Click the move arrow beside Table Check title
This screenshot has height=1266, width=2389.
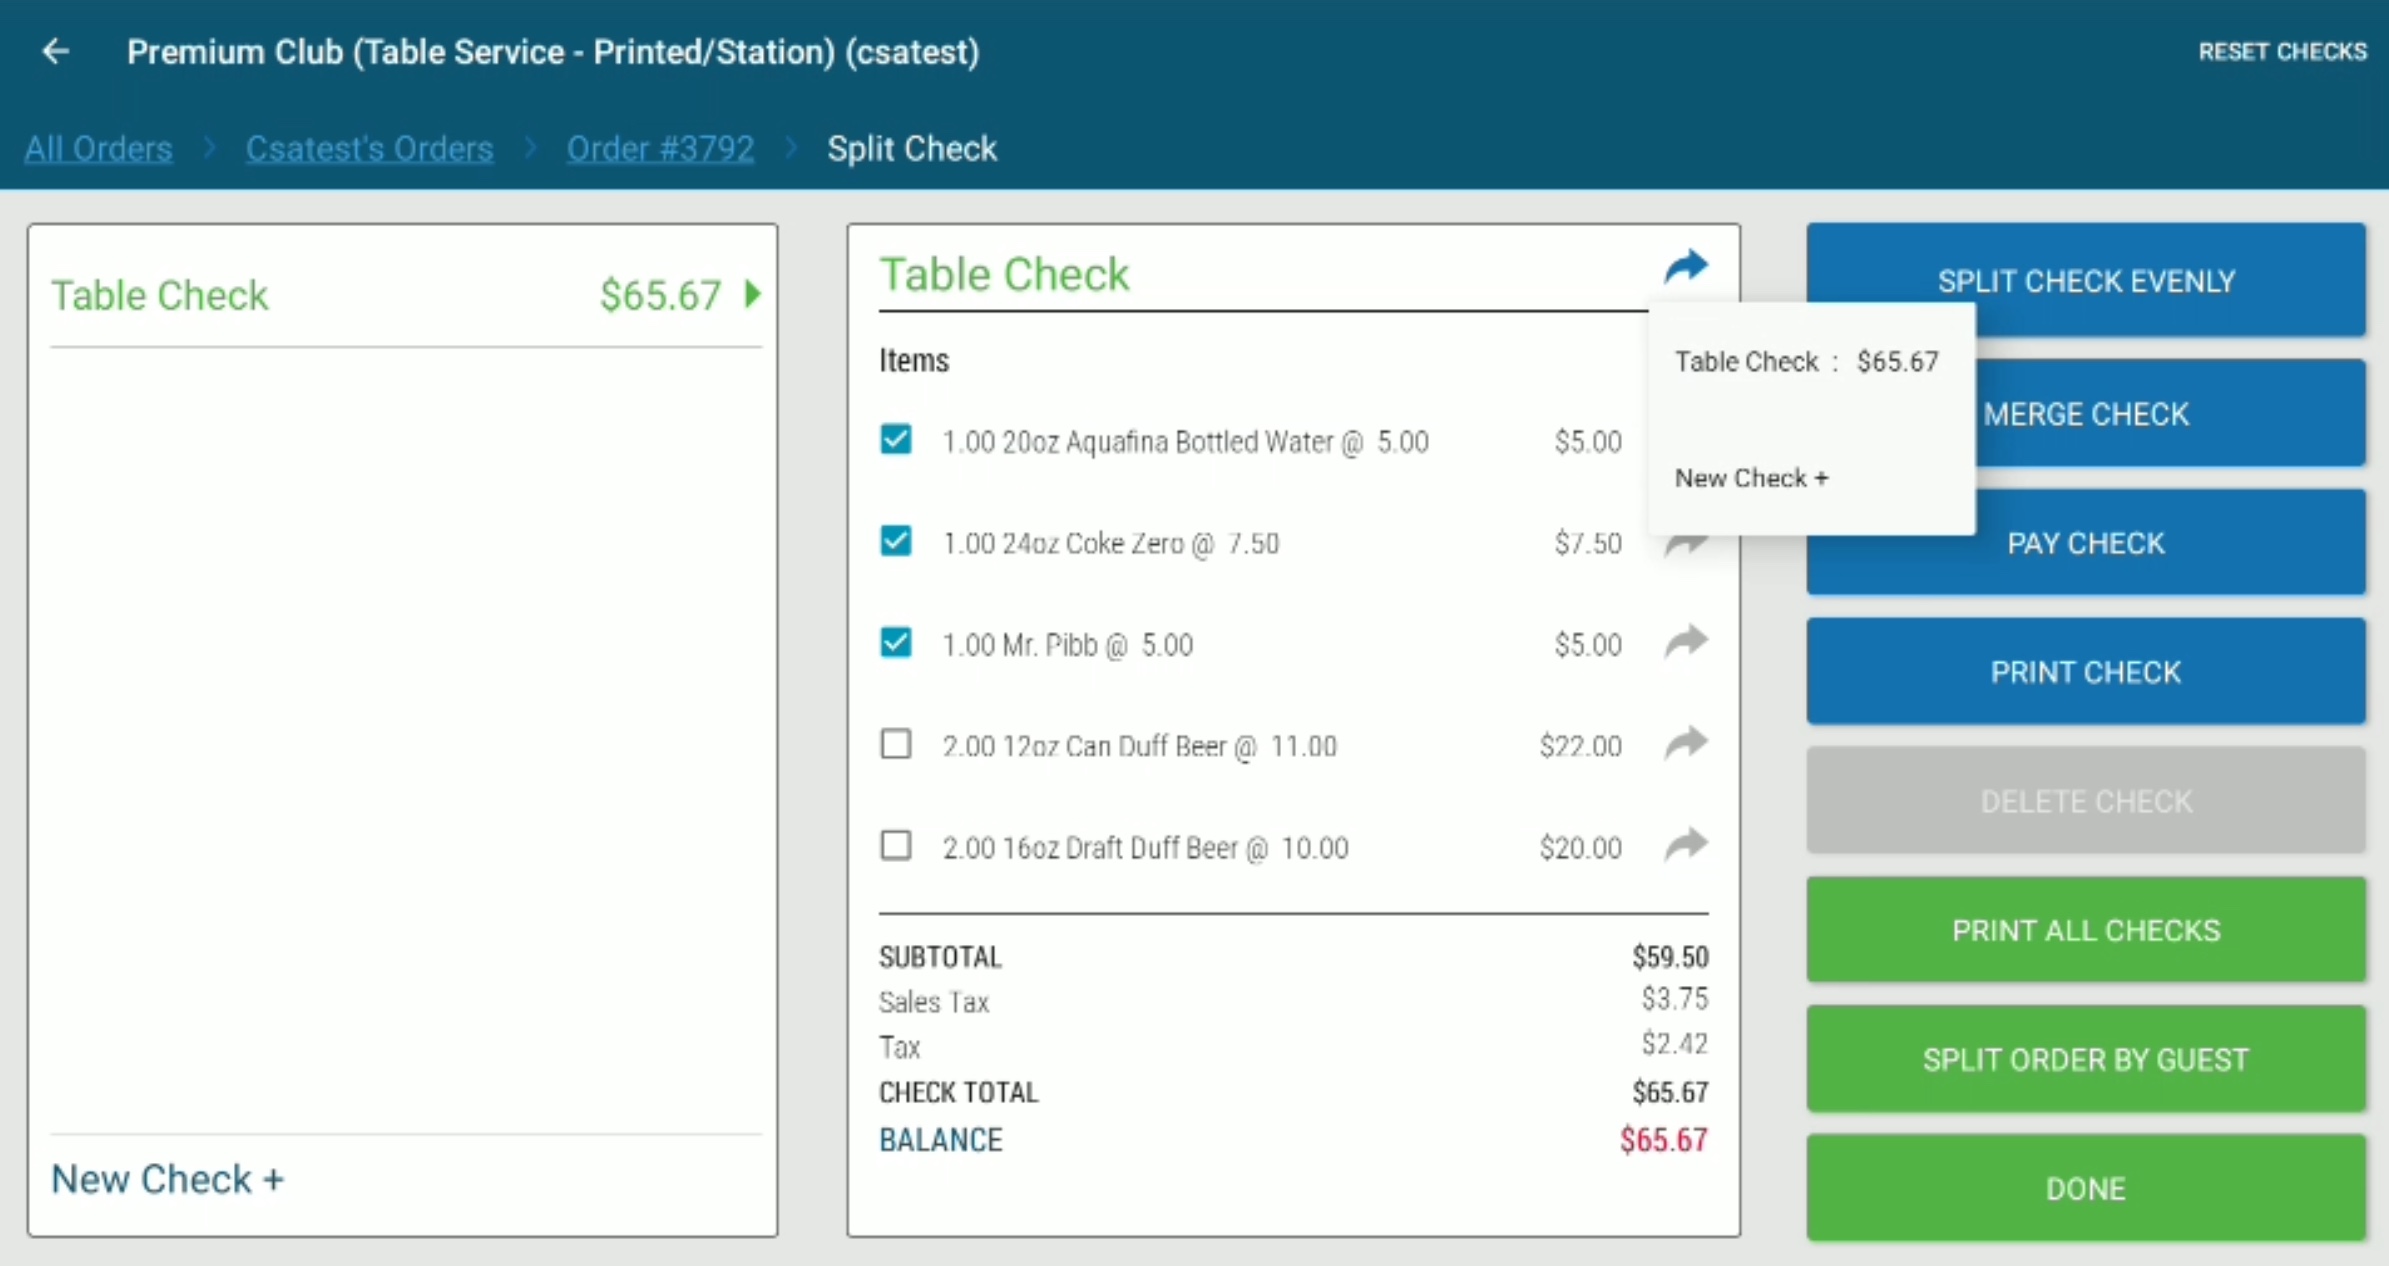[1686, 267]
